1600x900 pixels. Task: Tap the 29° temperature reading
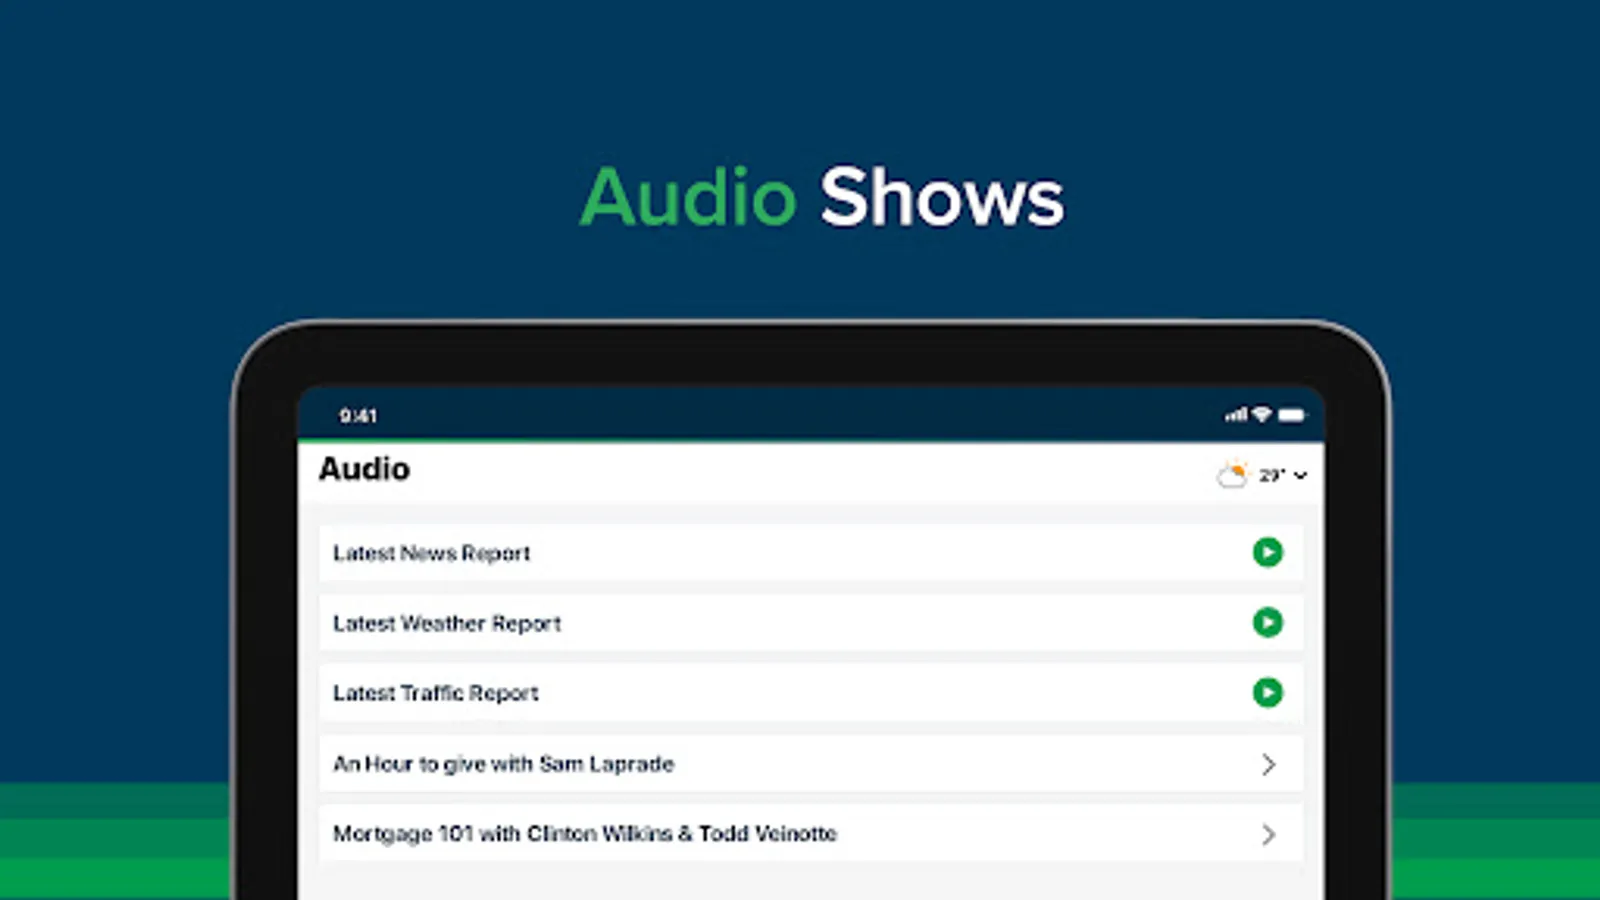(x=1271, y=475)
